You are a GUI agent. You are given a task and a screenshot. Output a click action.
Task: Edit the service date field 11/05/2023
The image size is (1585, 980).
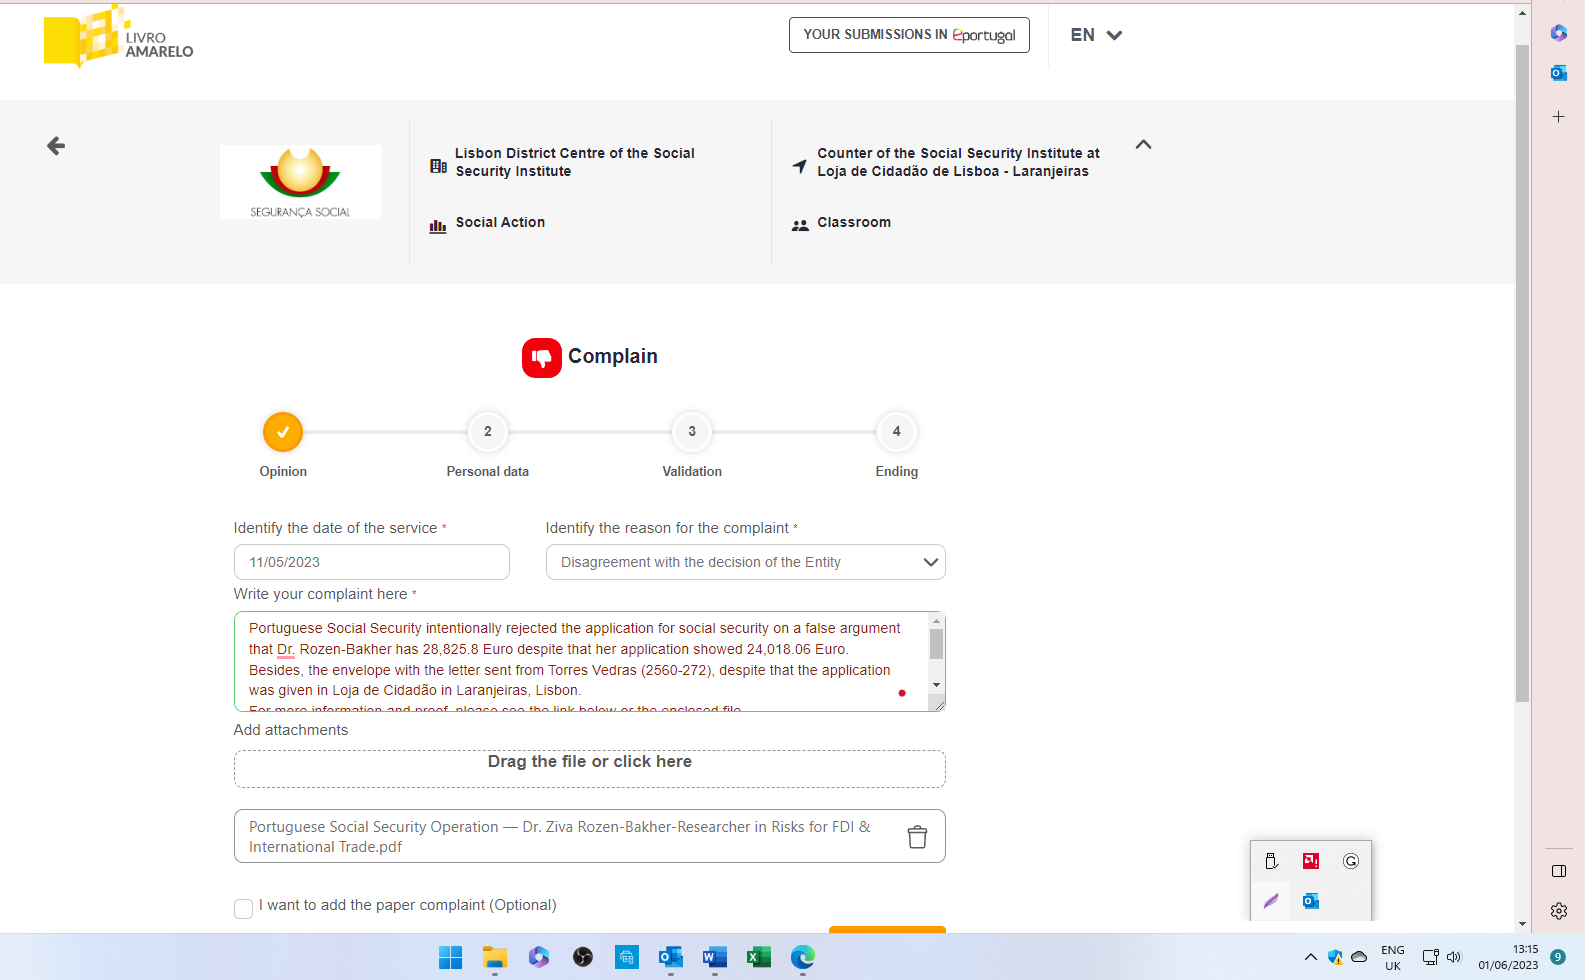coord(372,562)
